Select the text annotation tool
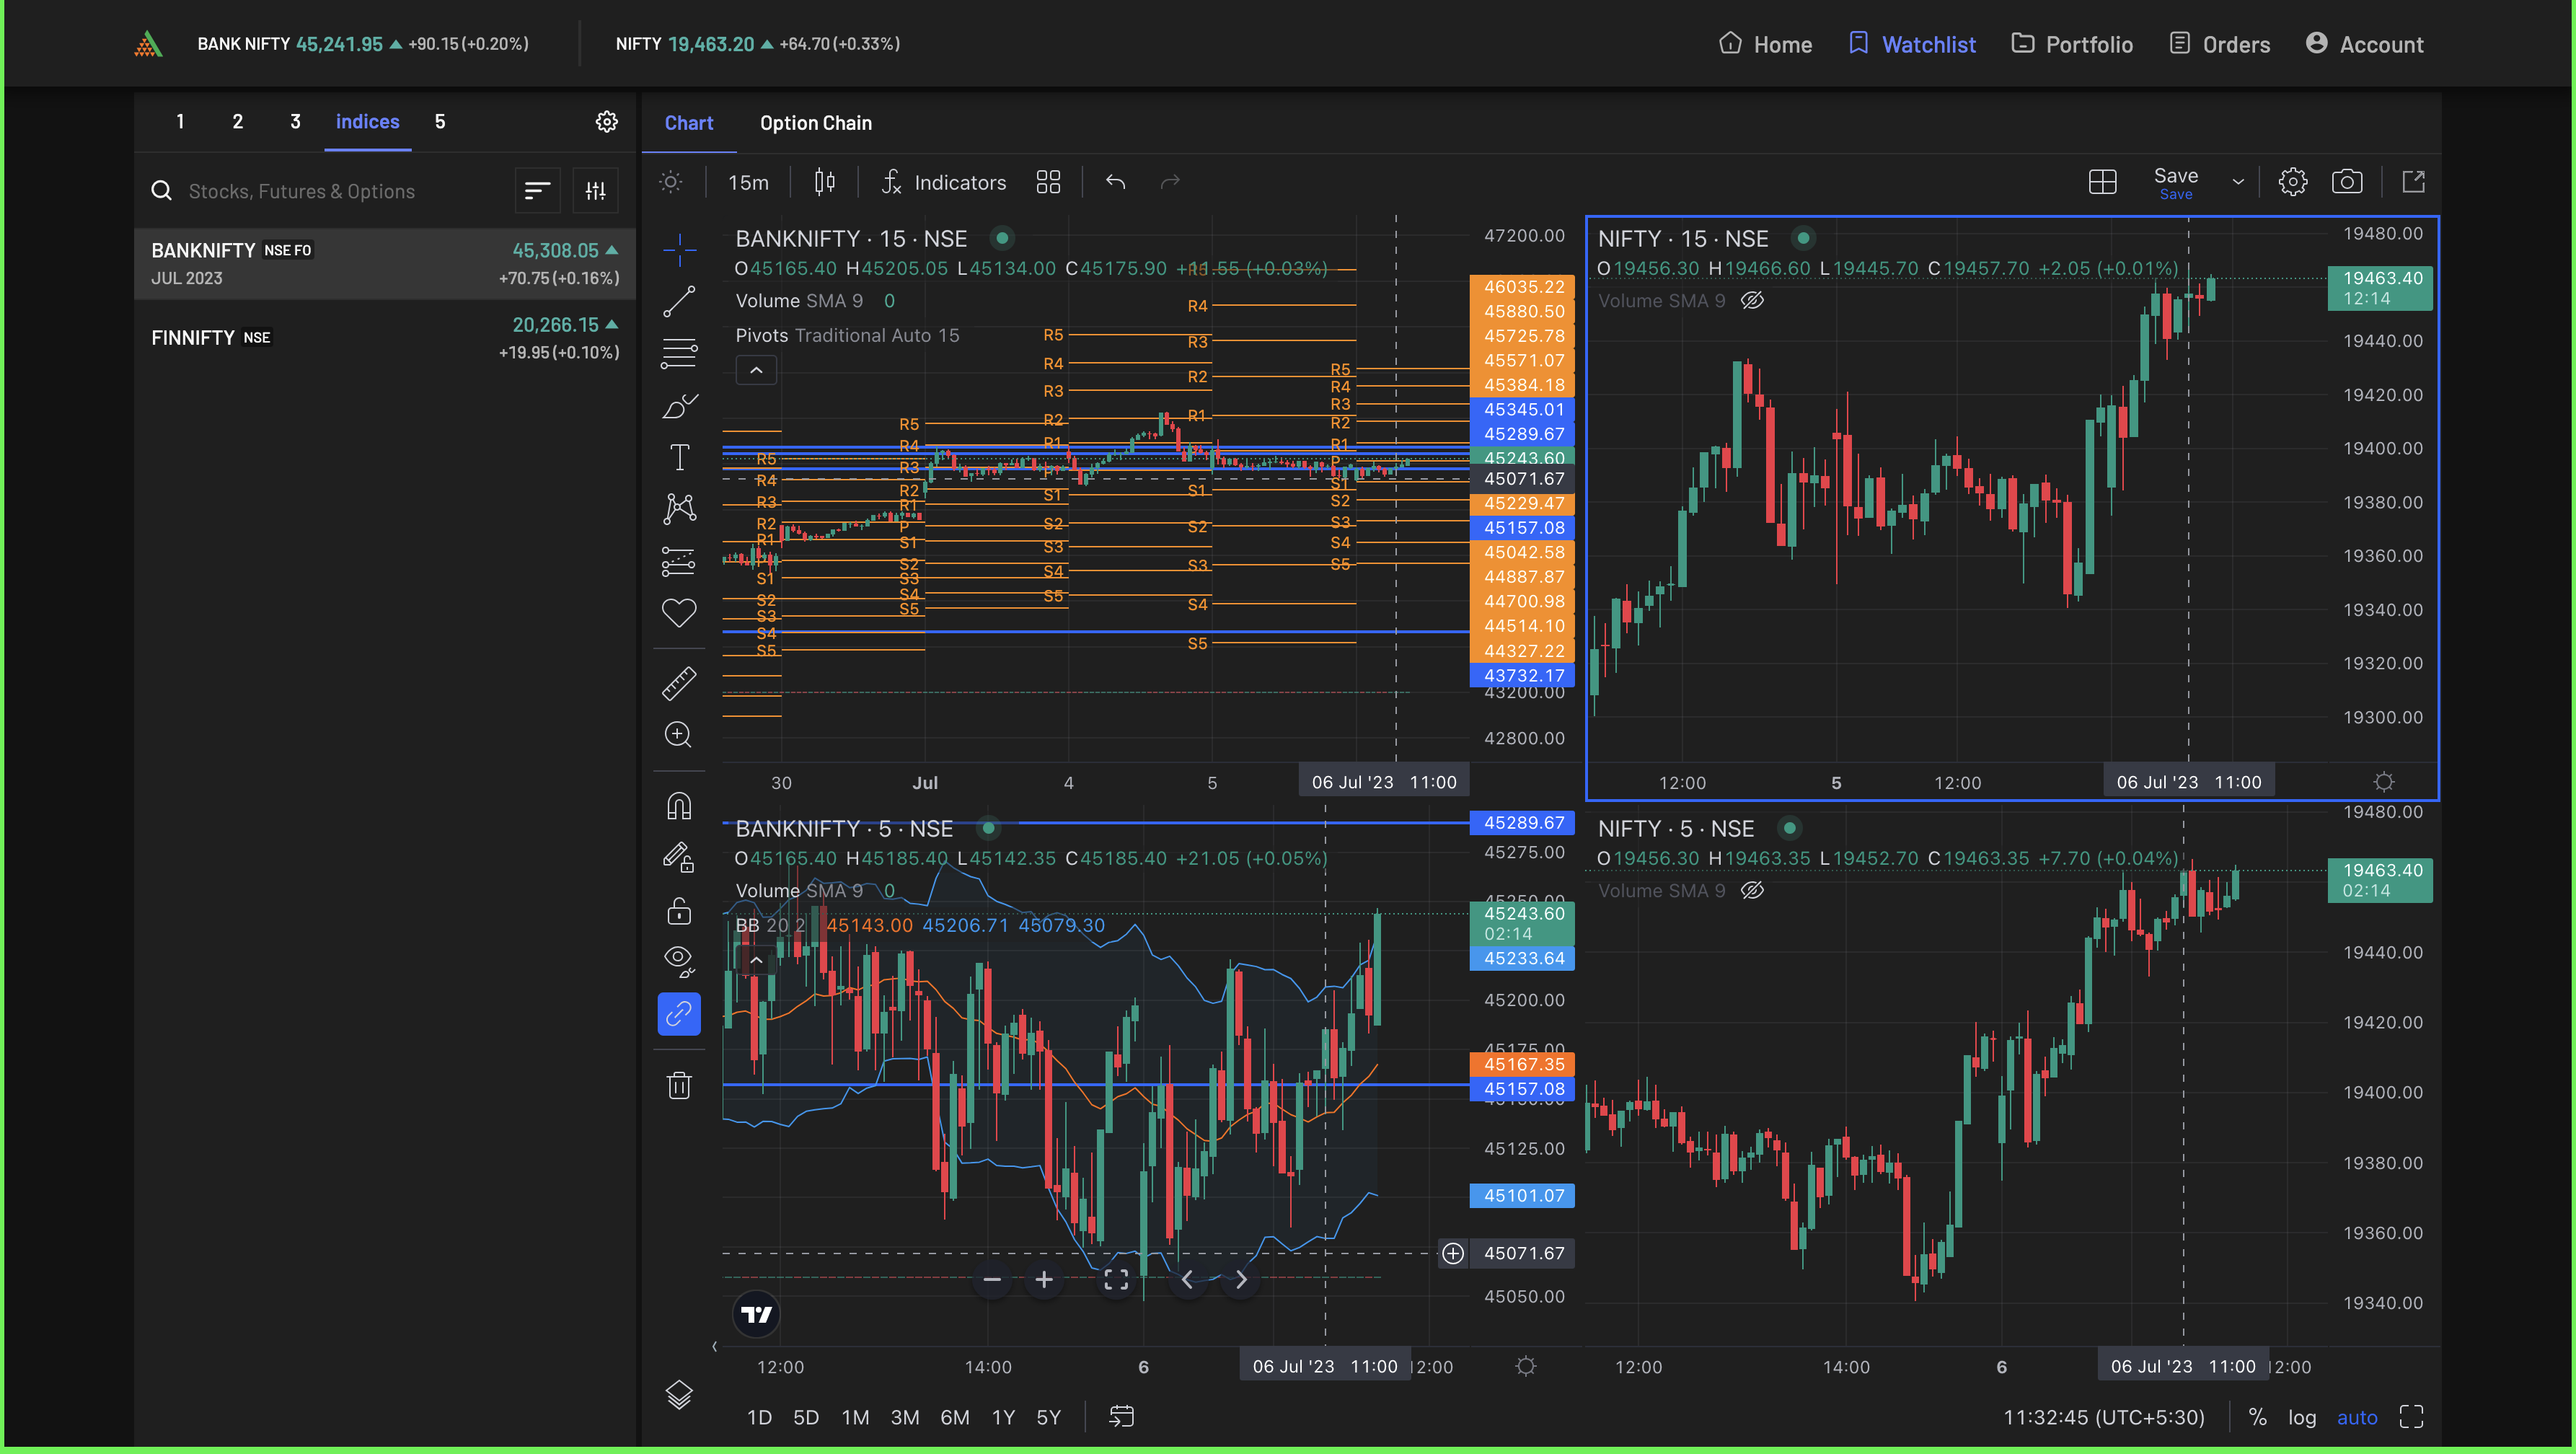Screen dimensions: 2576x1454 click(x=679, y=457)
